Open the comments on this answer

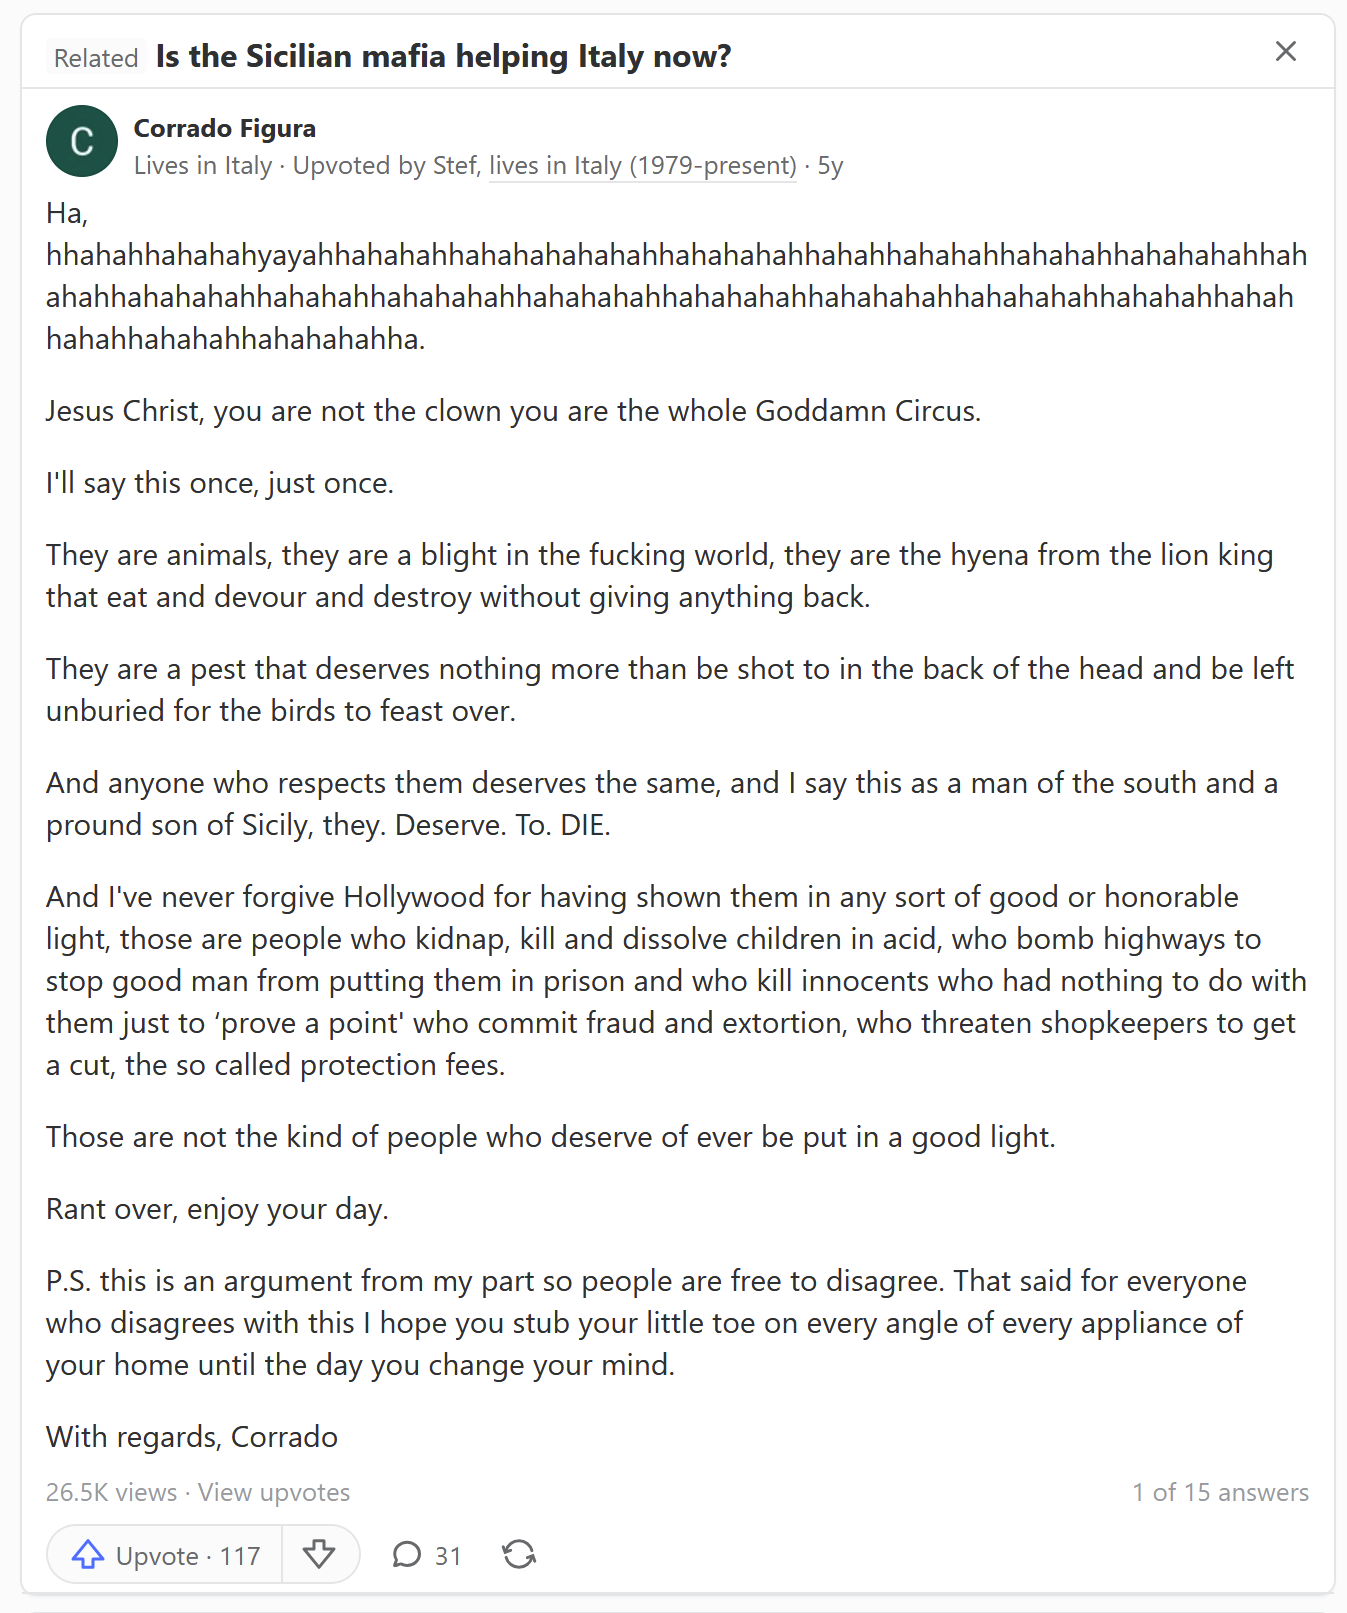(426, 1555)
